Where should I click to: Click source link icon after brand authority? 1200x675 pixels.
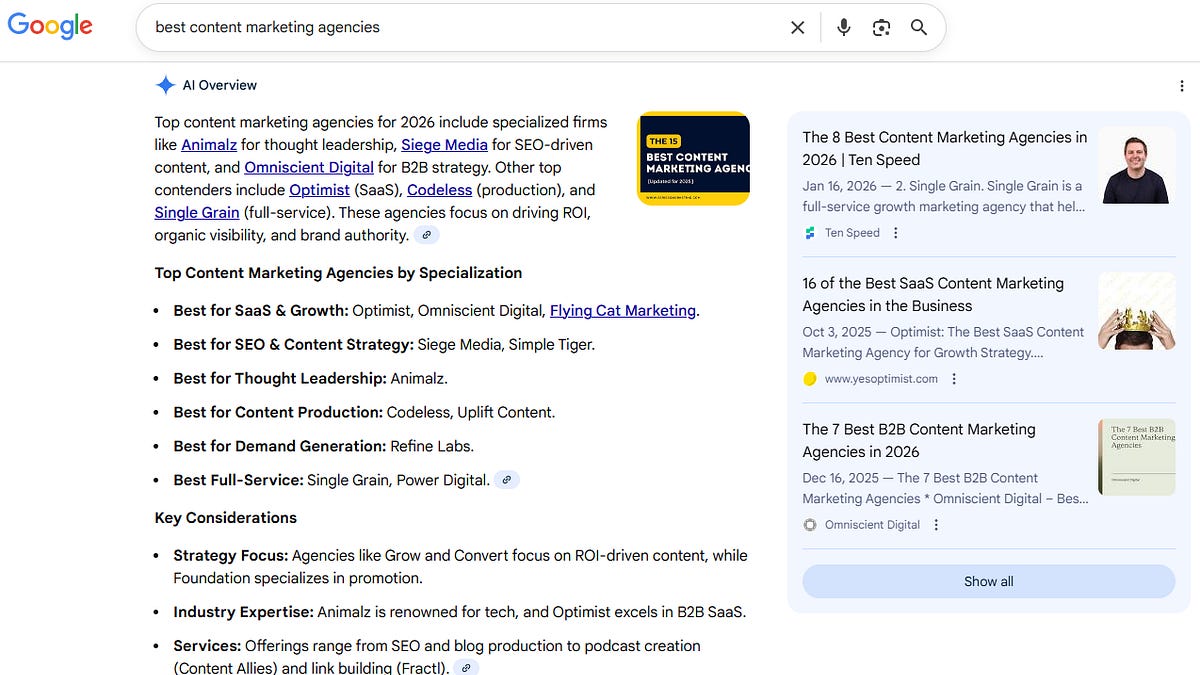[427, 235]
